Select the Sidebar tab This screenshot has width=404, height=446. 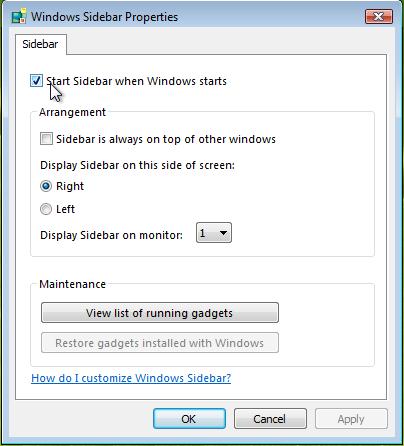point(40,44)
